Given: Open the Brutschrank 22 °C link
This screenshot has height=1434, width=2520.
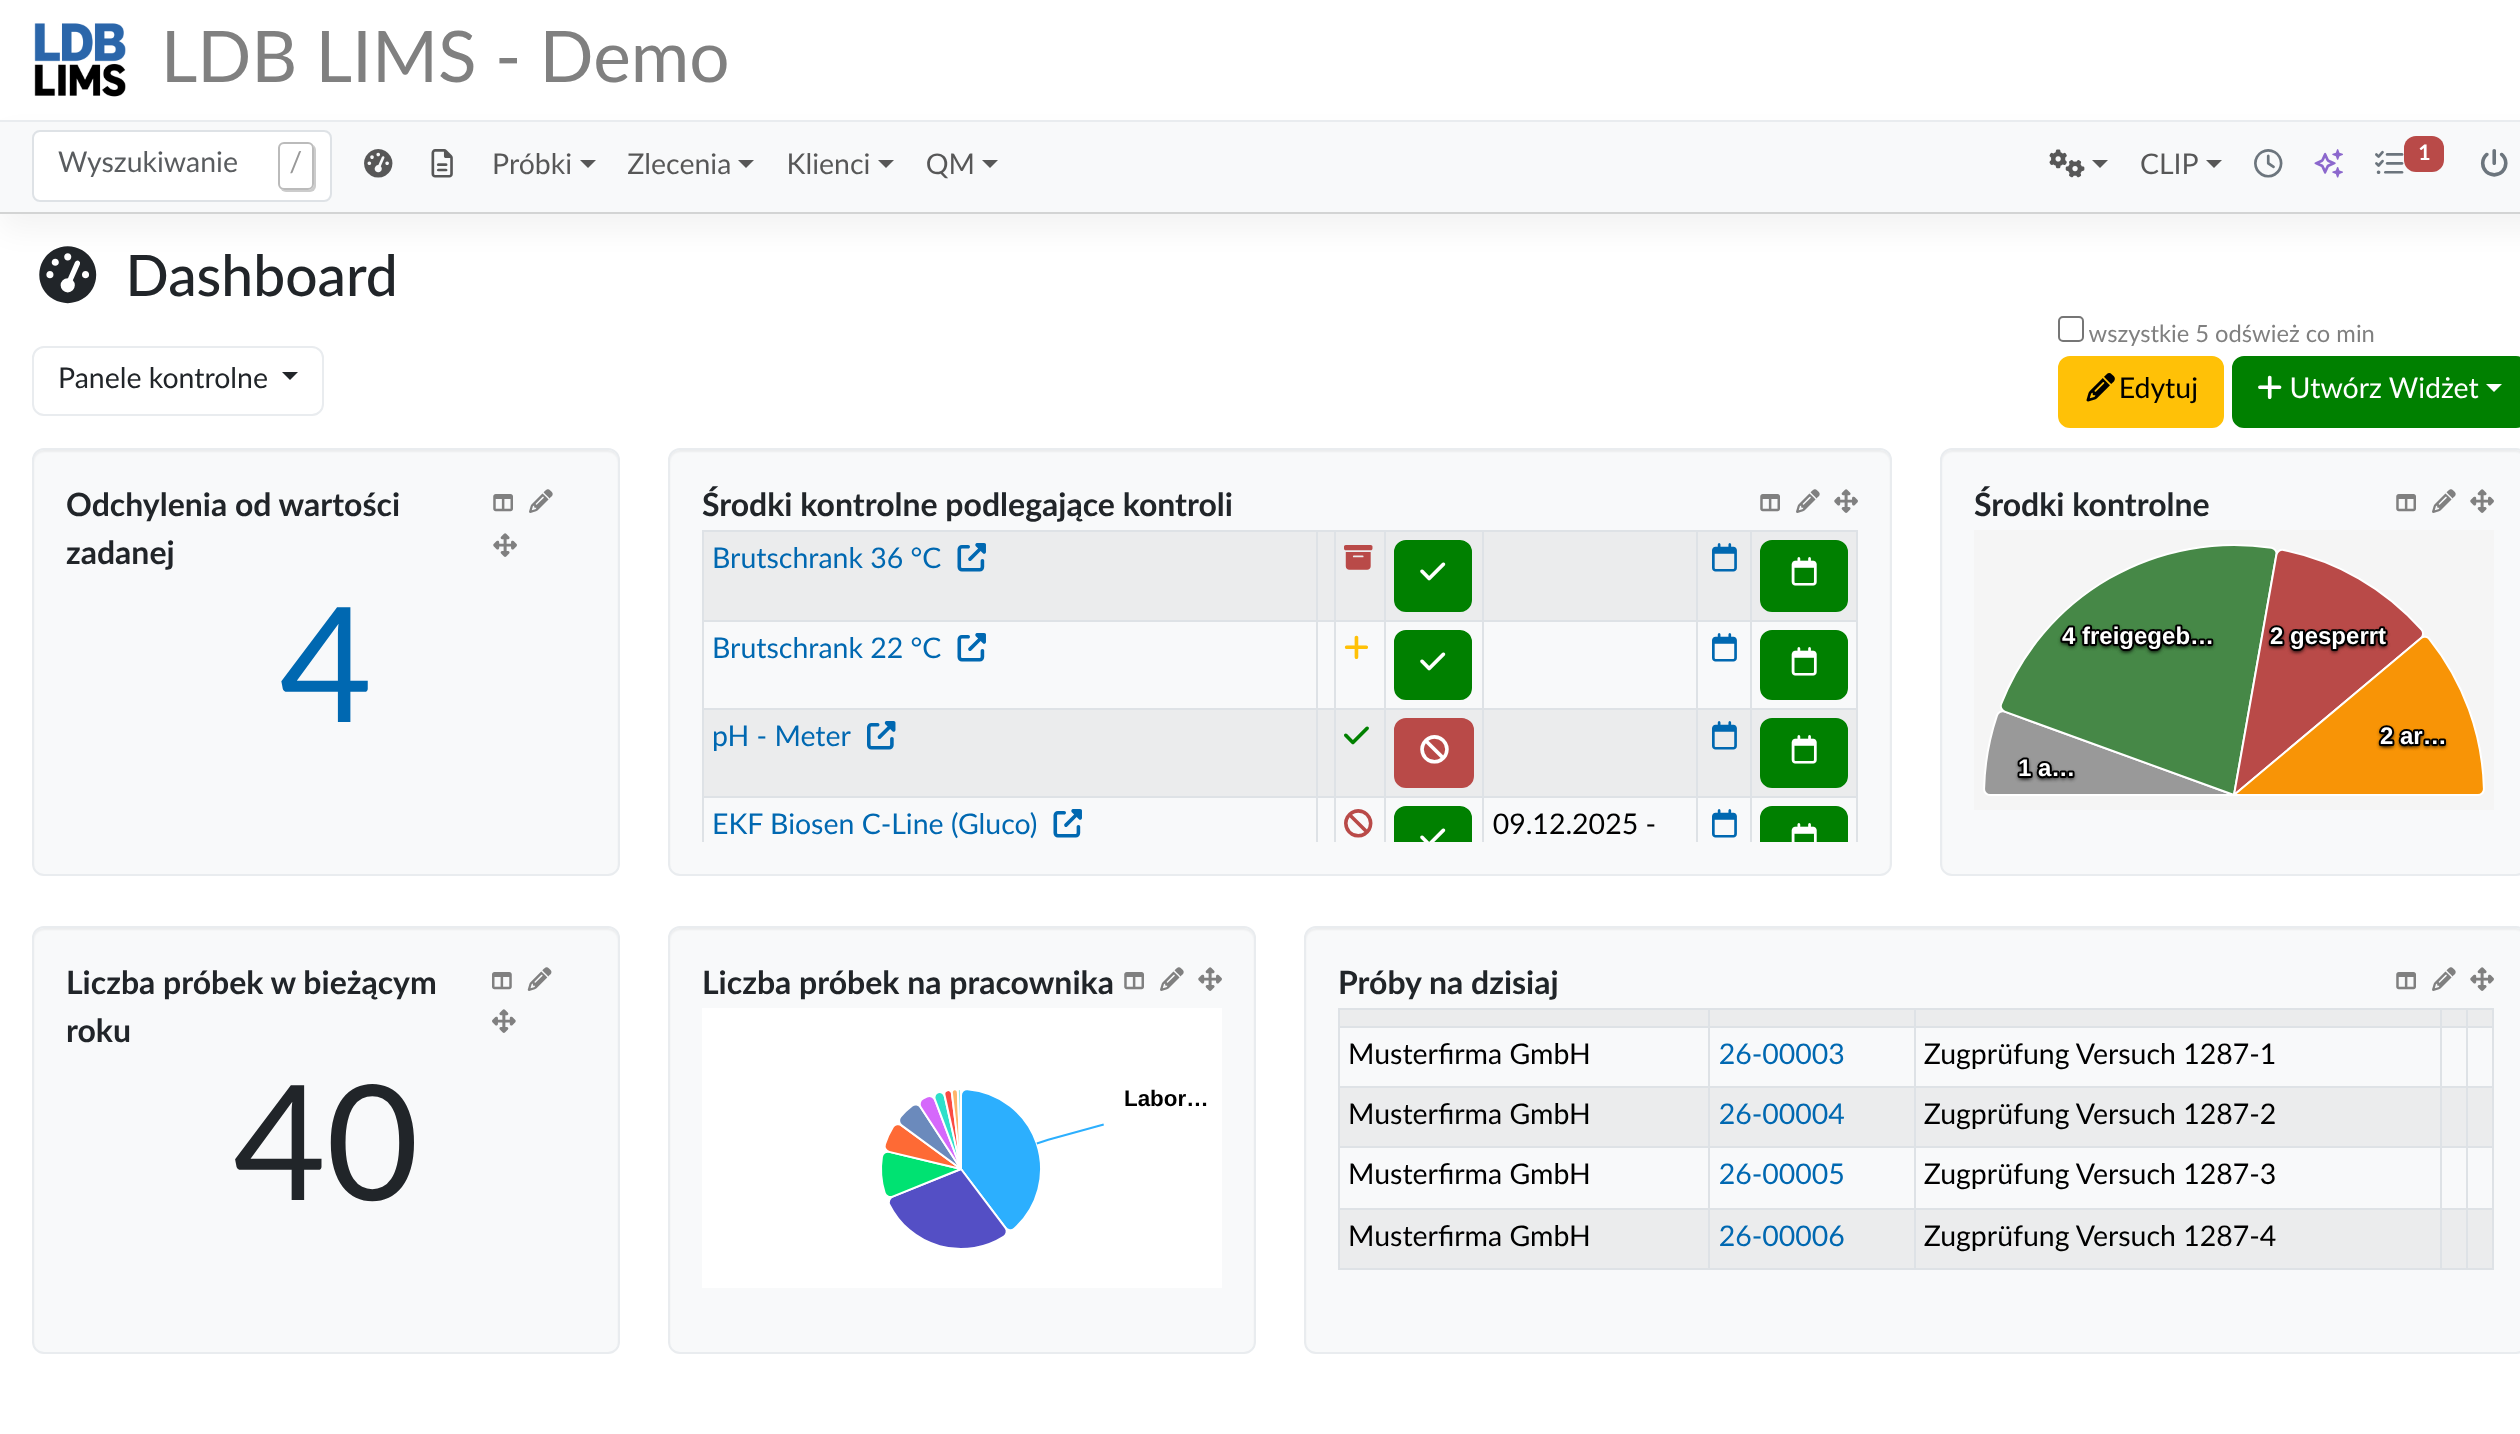Looking at the screenshot, I should coord(826,648).
